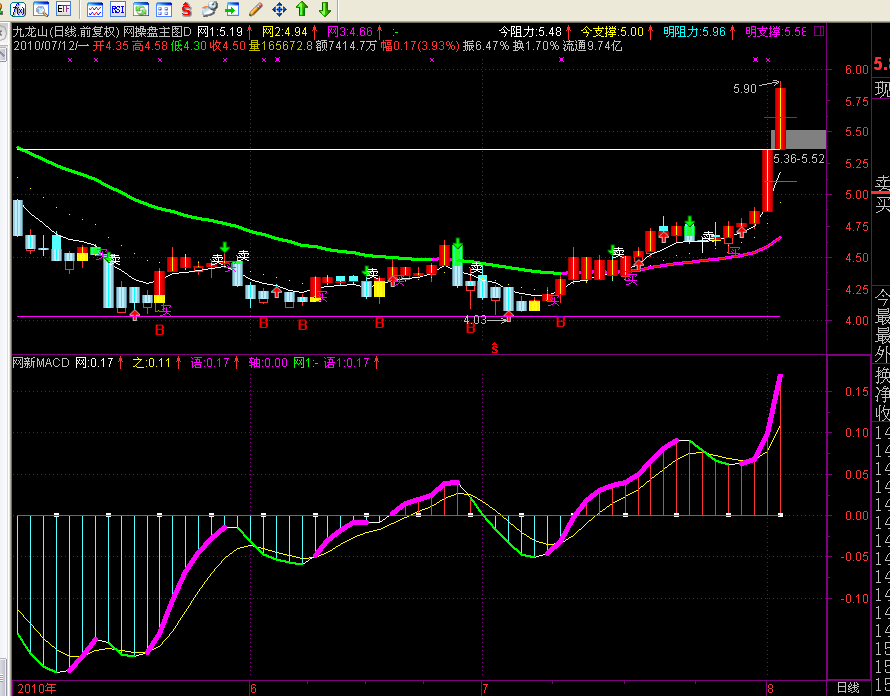Open the line chart view icon
The image size is (890, 696).
click(94, 9)
